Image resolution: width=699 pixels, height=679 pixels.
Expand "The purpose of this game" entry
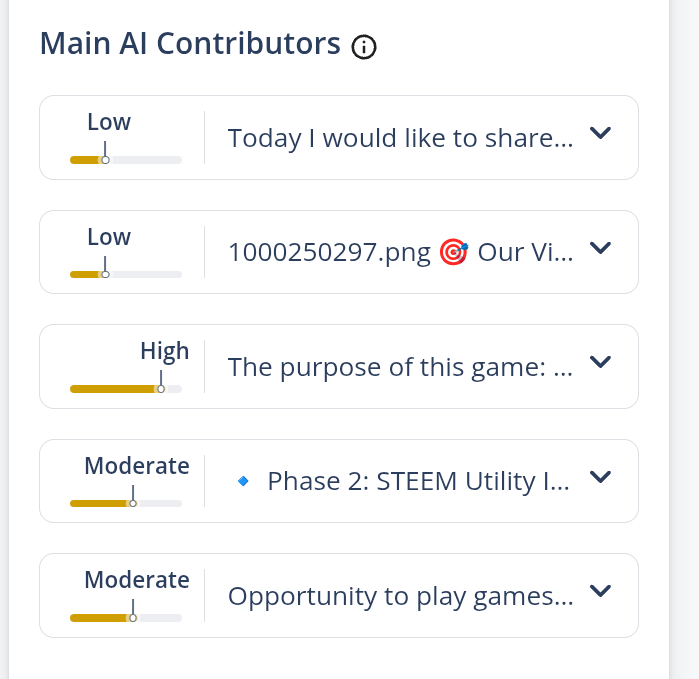coord(600,363)
